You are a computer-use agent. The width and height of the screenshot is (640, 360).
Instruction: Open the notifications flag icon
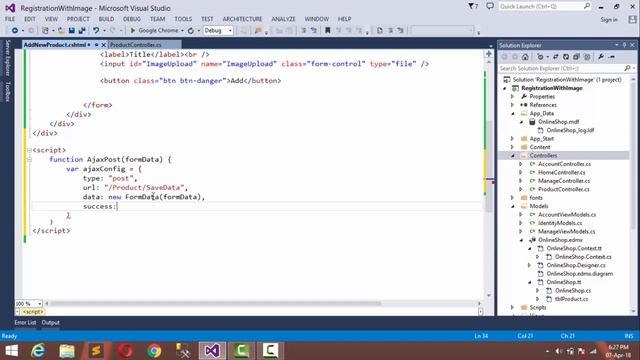(x=473, y=6)
